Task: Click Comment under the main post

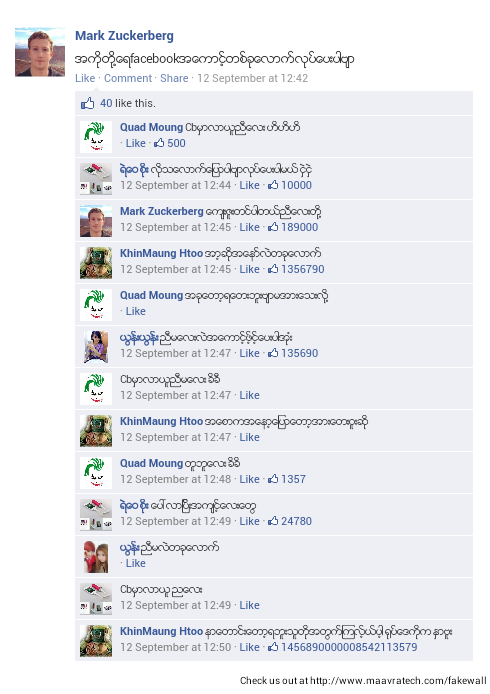Action: pyautogui.click(x=128, y=78)
